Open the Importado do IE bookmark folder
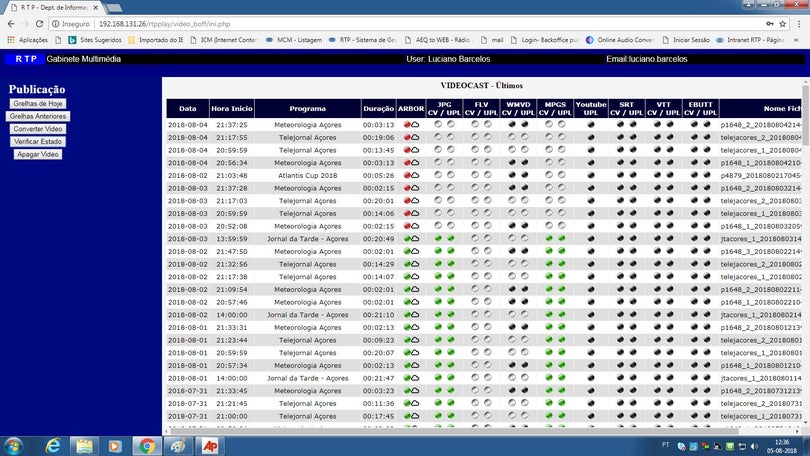This screenshot has width=810, height=456. (x=155, y=40)
